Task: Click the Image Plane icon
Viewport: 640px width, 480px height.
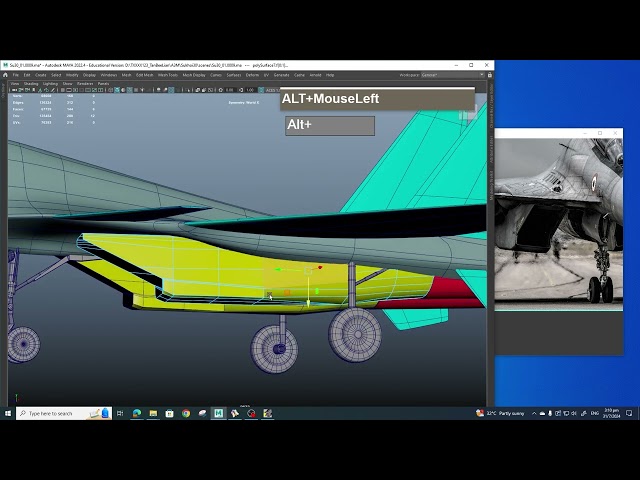Action: point(40,90)
